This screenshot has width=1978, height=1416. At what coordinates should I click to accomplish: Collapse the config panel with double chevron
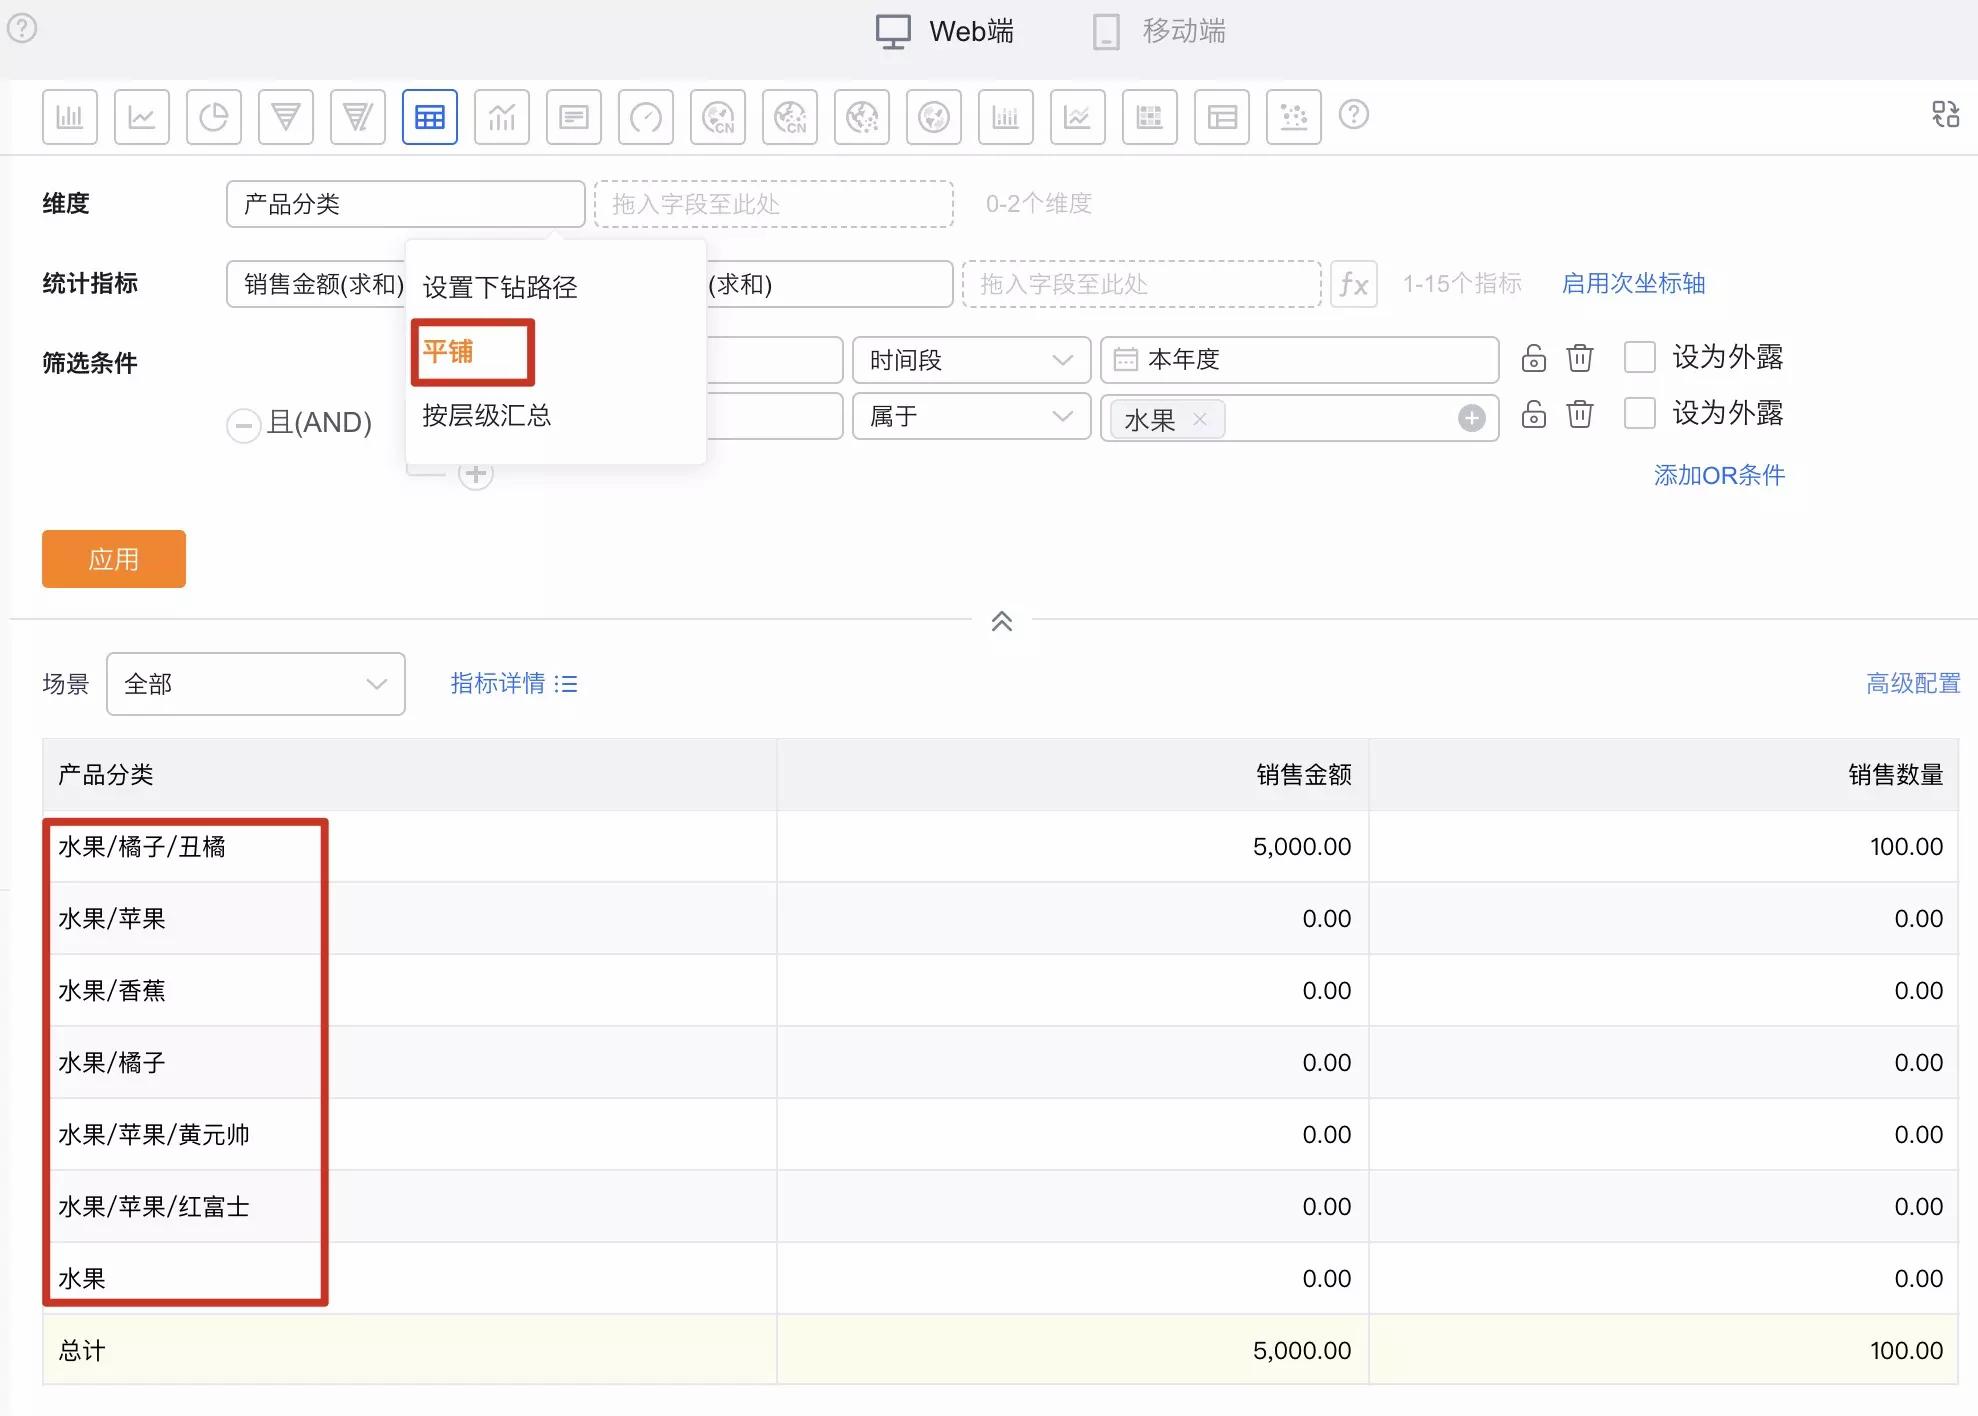click(1002, 621)
